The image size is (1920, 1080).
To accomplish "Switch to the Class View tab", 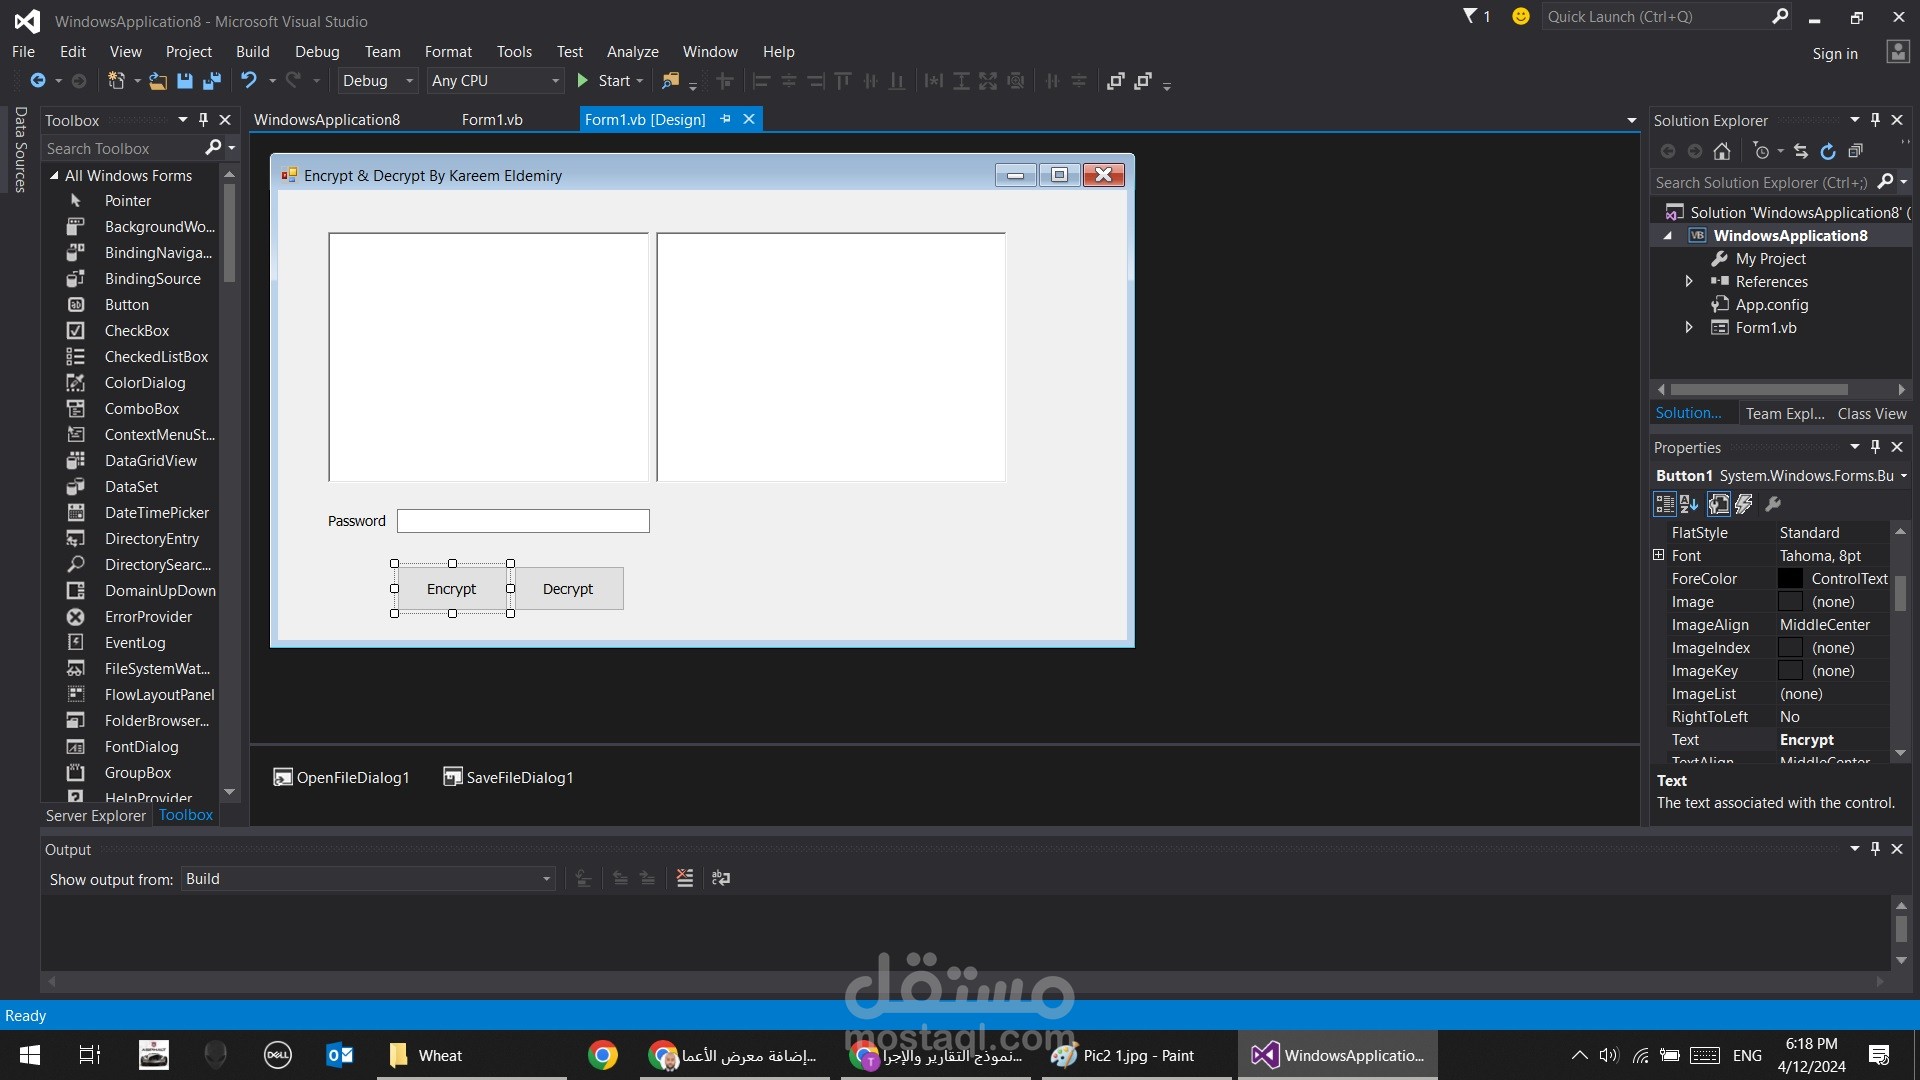I will 1872,414.
